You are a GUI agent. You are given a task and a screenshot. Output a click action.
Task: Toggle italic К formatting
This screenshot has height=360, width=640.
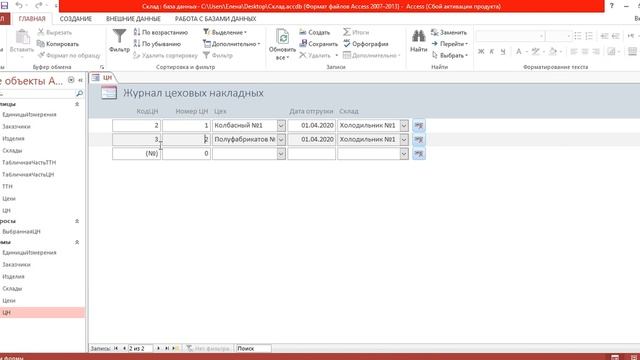(x=492, y=51)
